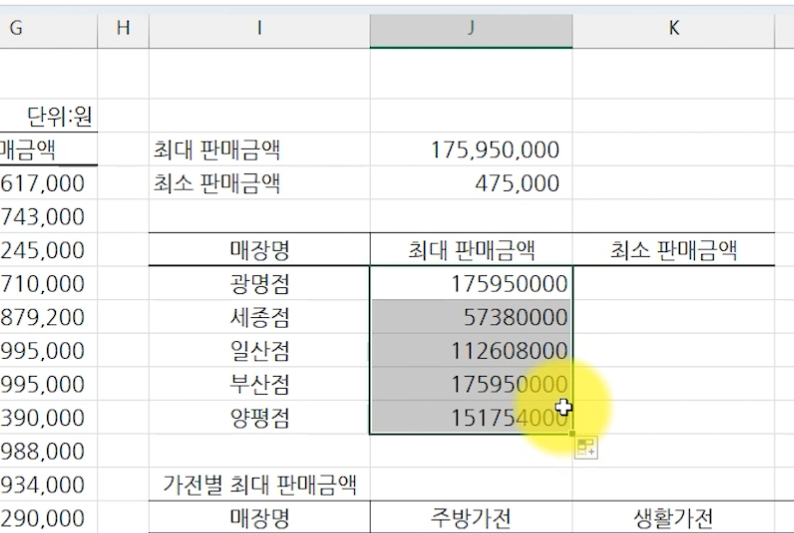
Task: Select the 245,000 cell in column G
Action: click(49, 250)
